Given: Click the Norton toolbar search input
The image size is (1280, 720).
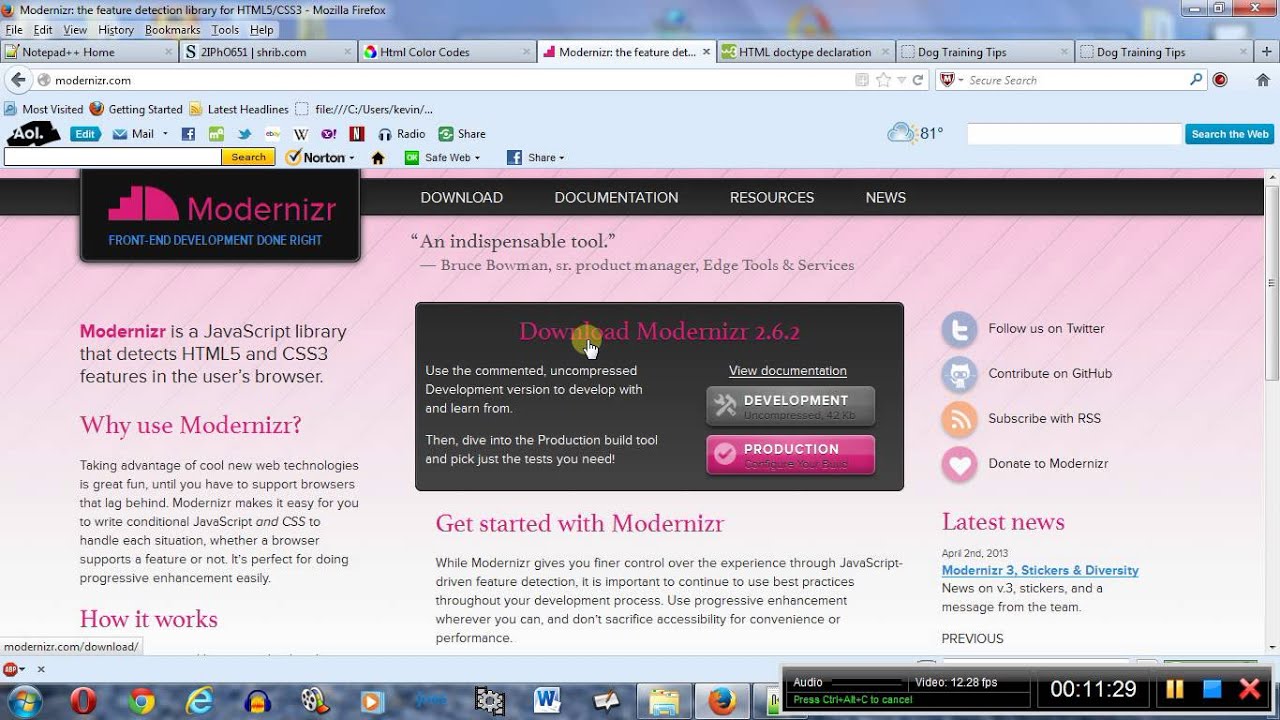Looking at the screenshot, I should [x=113, y=157].
